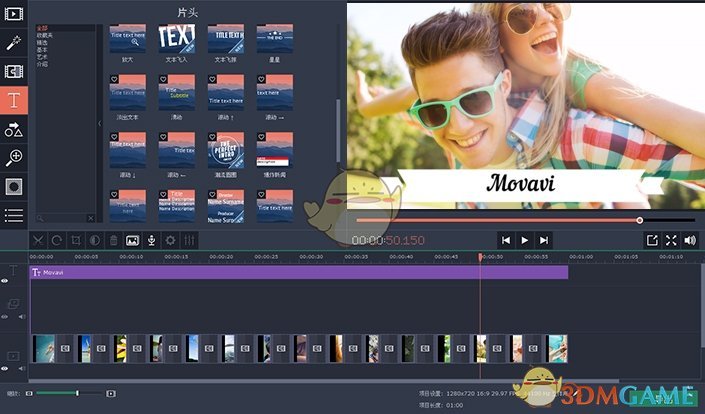Viewport: 705px width, 414px height.
Task: Choose the big TEXT fly-in title thumbnail
Action: tap(177, 38)
